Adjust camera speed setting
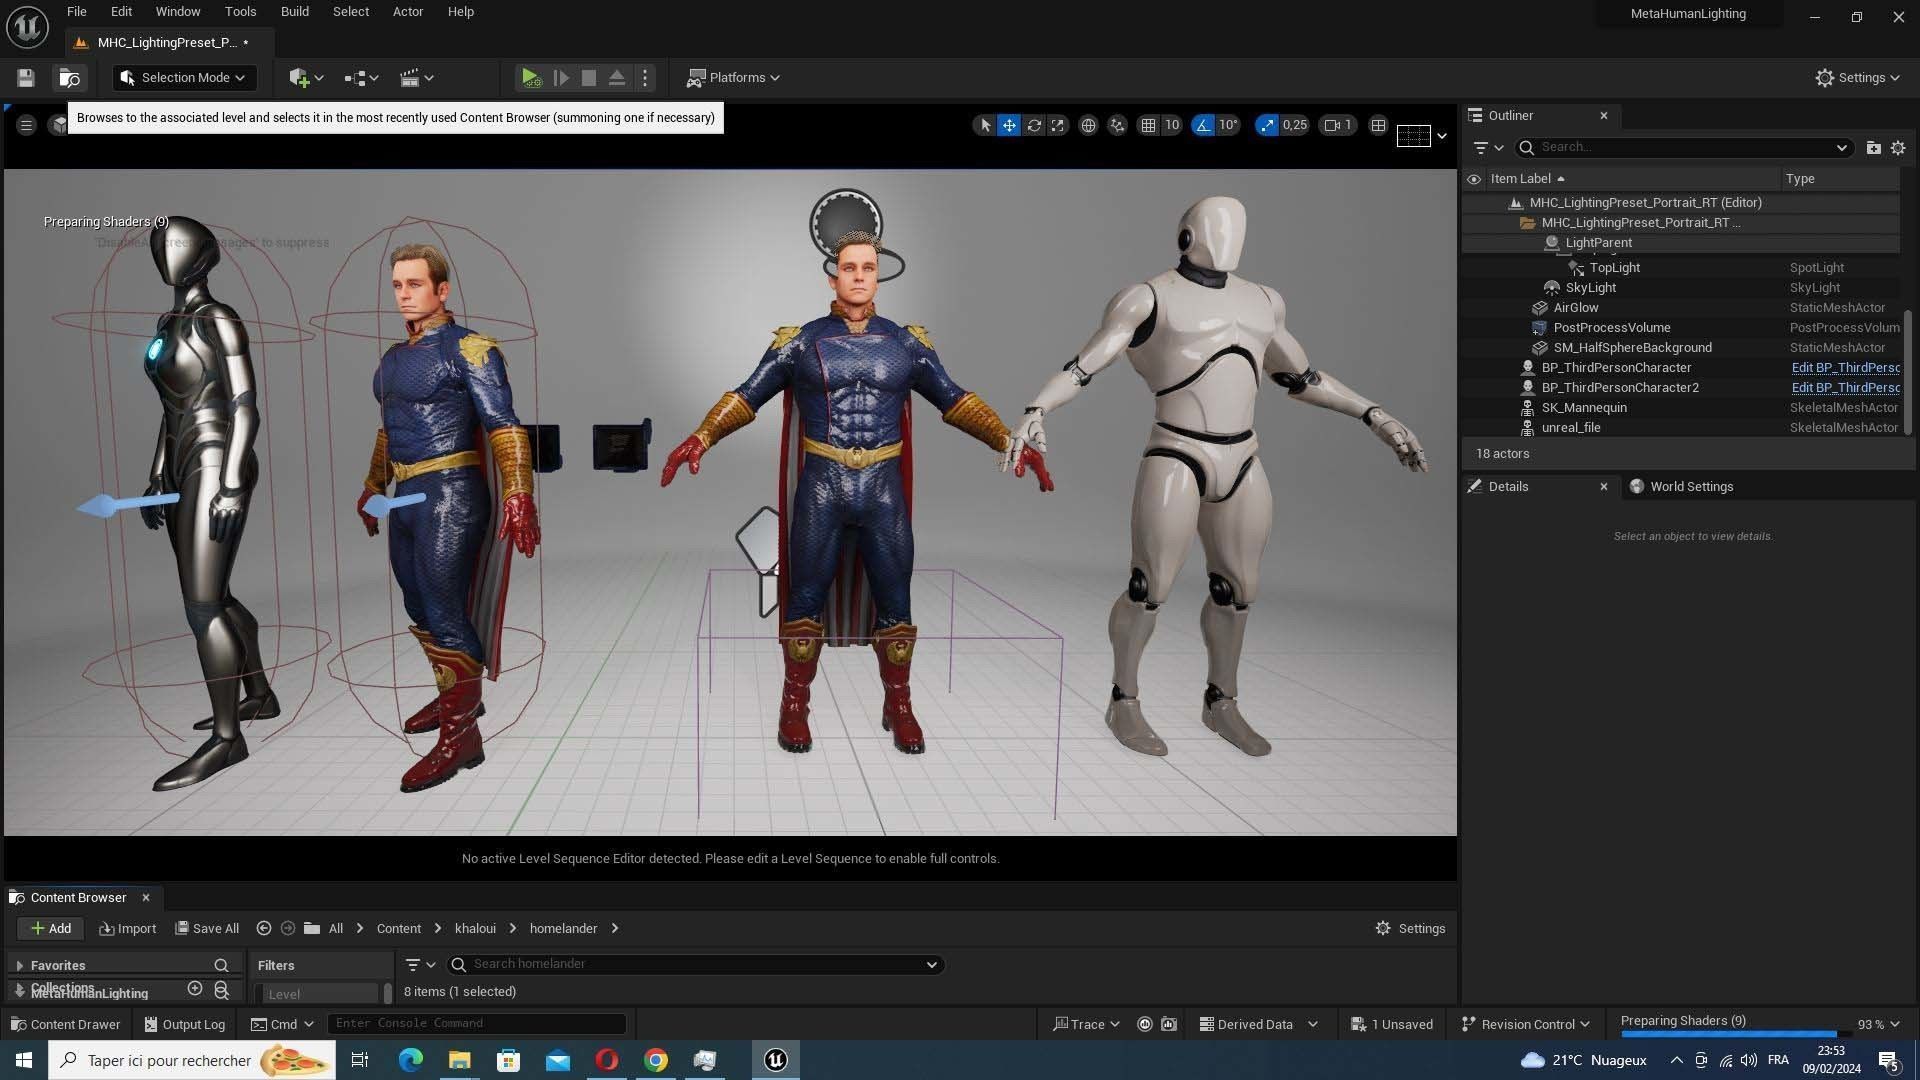The width and height of the screenshot is (1920, 1080). (x=1338, y=125)
